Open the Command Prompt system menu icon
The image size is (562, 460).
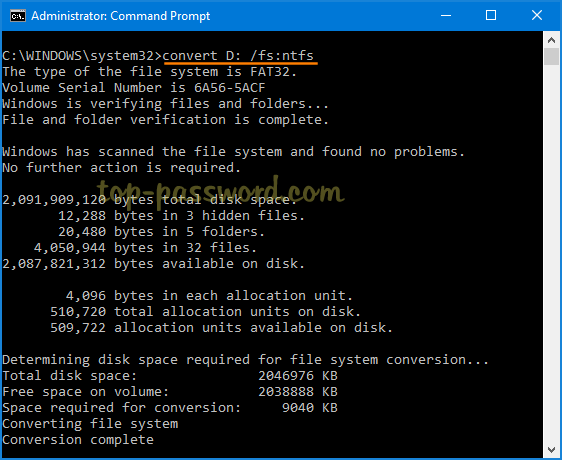18,16
